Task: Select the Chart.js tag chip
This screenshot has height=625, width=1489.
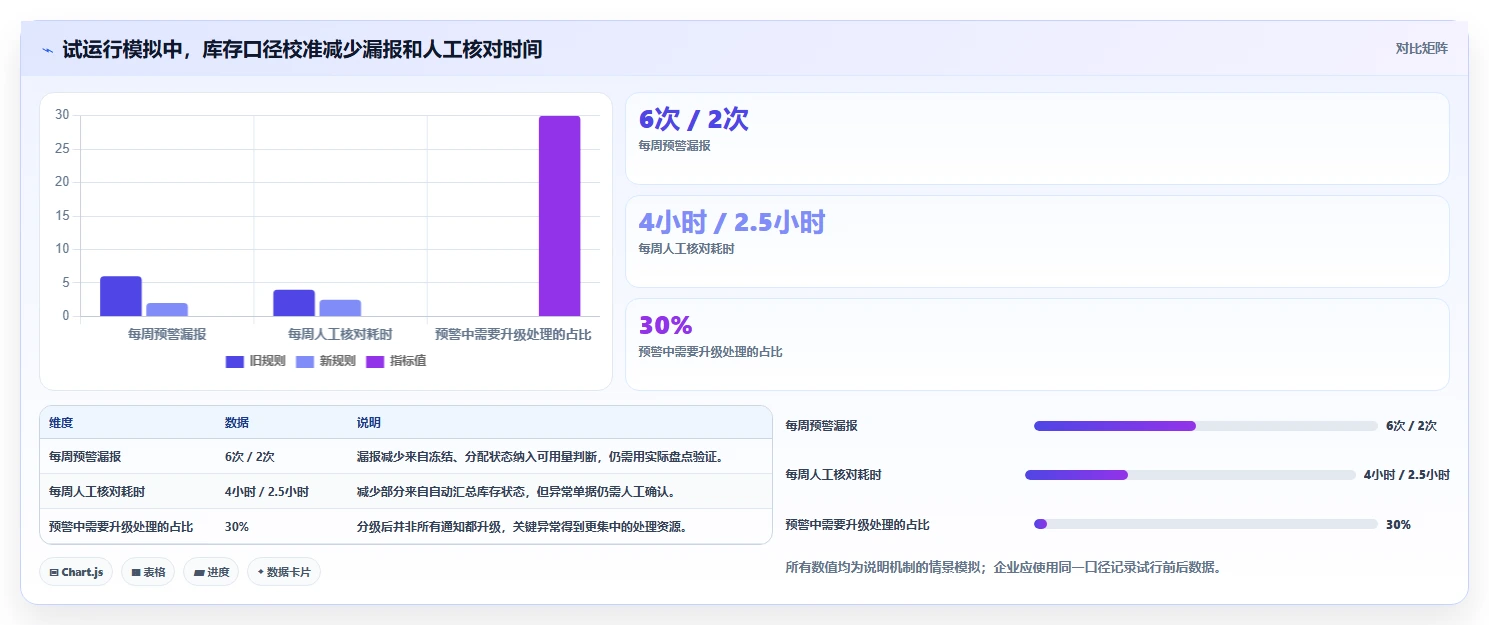Action: (76, 572)
